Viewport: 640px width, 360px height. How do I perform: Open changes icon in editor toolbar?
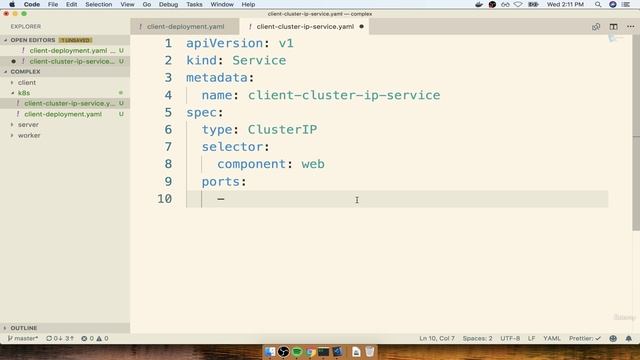(x=596, y=27)
